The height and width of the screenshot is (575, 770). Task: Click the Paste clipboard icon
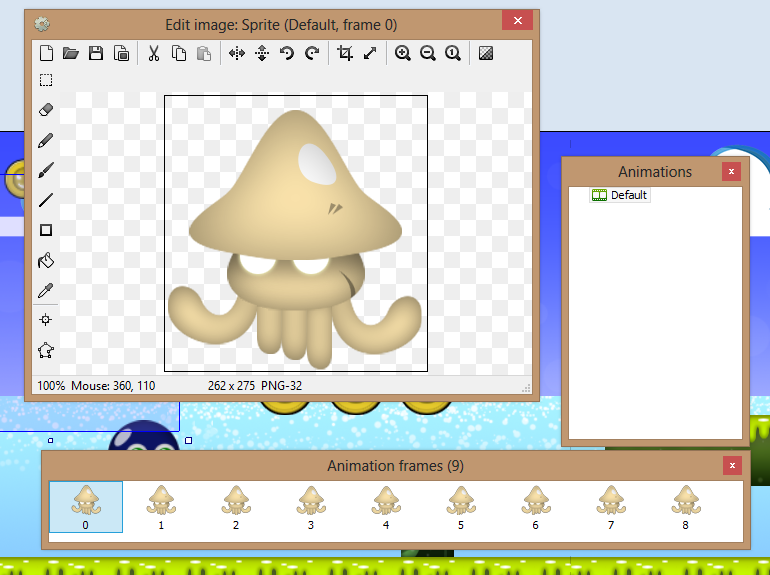[204, 53]
